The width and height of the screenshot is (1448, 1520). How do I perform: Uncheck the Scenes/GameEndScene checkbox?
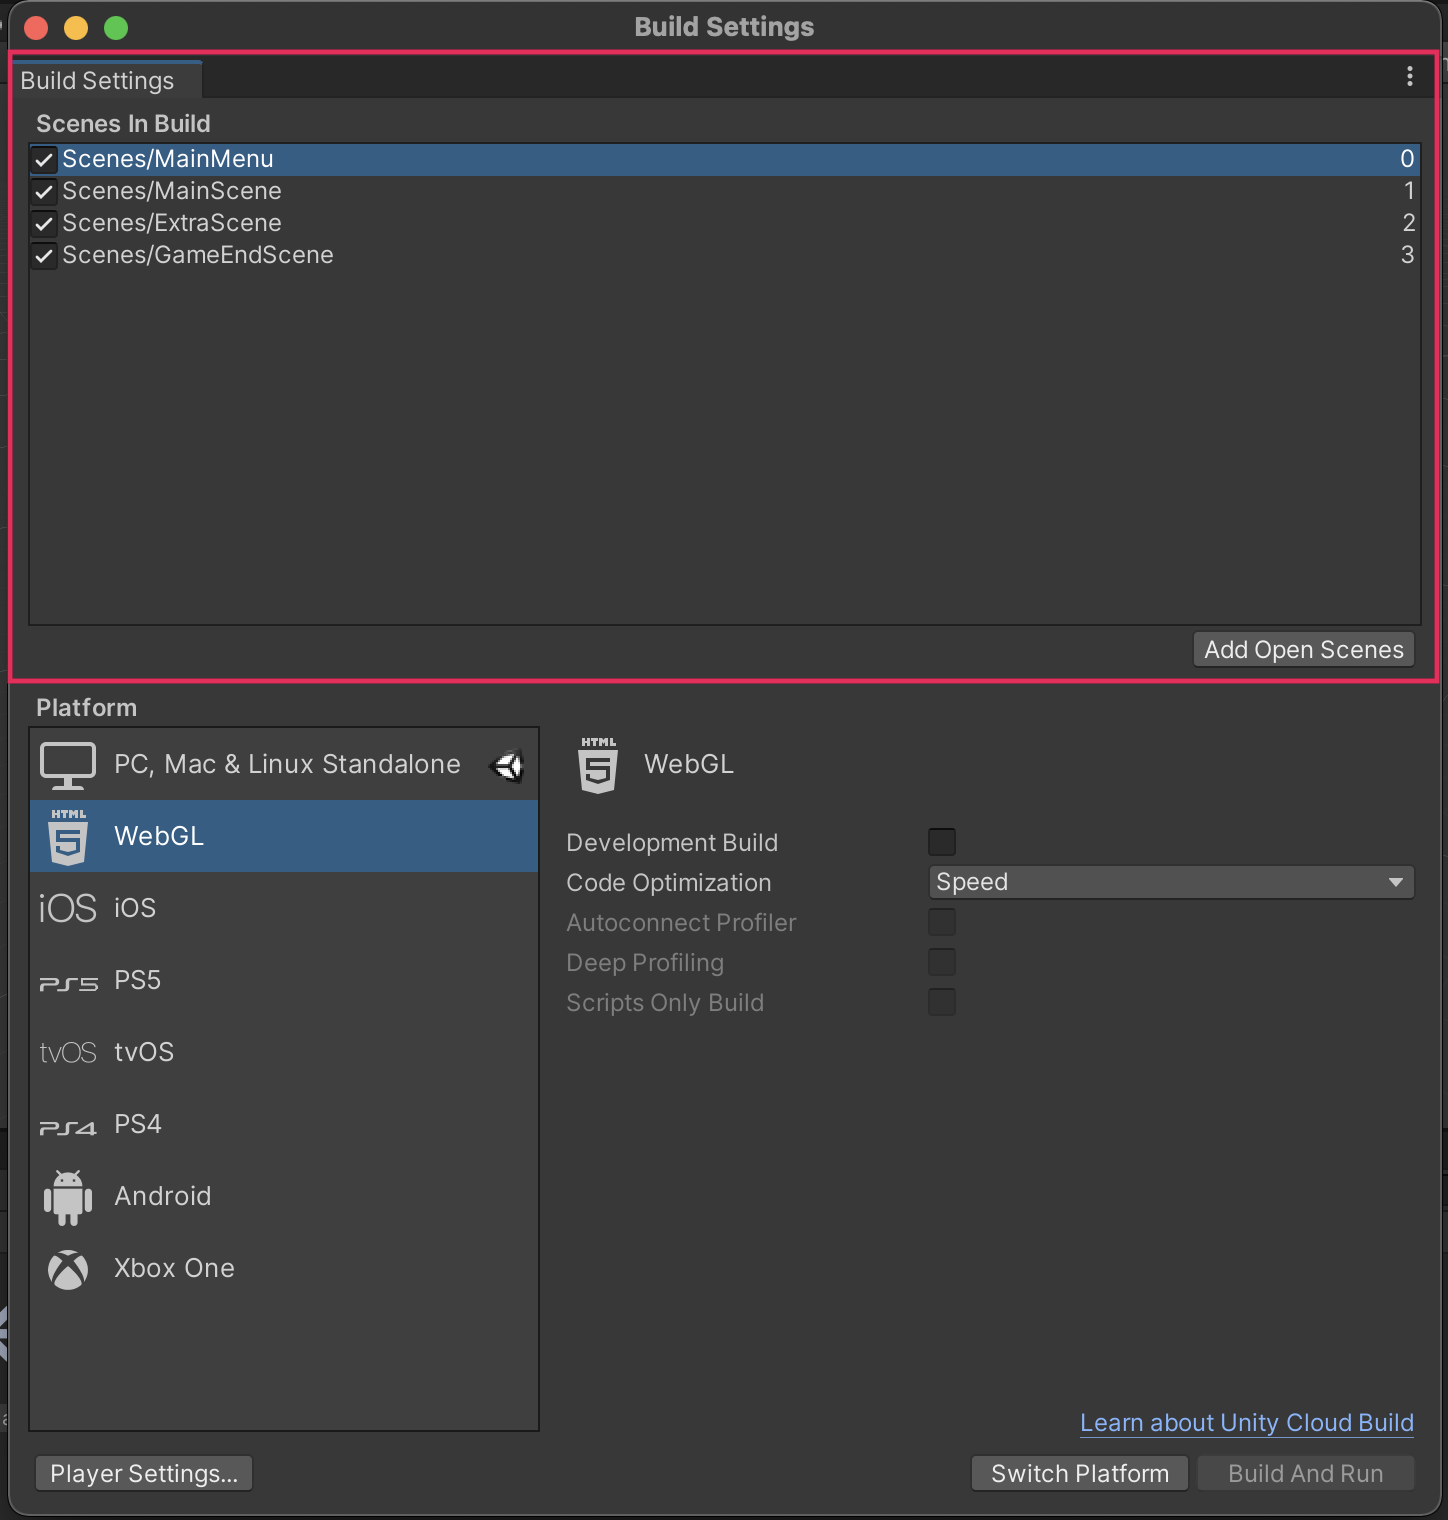(44, 256)
